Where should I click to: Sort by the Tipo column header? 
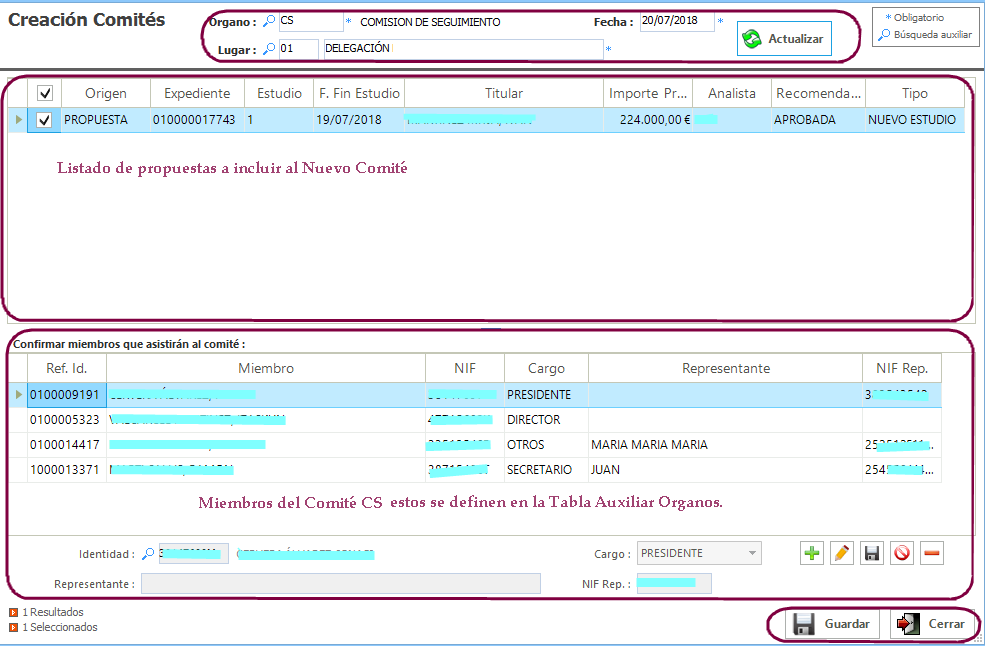coord(915,93)
